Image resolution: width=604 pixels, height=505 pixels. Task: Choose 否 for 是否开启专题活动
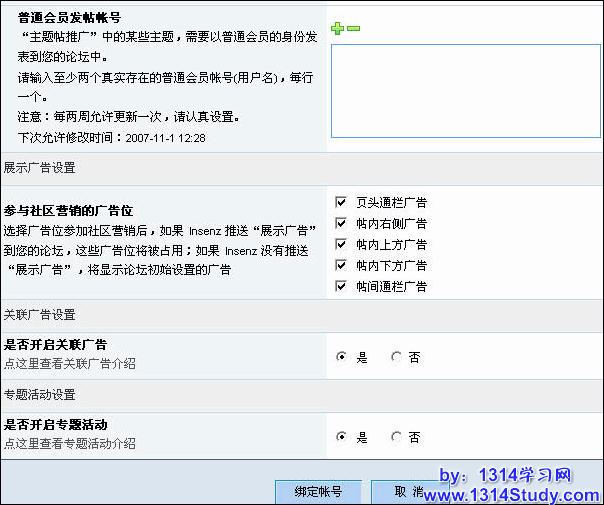[396, 437]
